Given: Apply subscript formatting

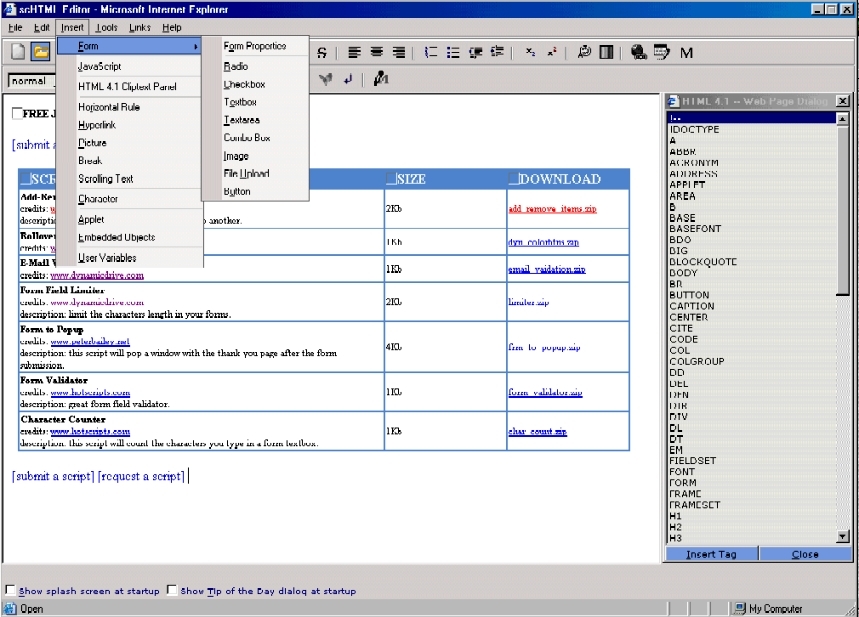Looking at the screenshot, I should coord(530,53).
